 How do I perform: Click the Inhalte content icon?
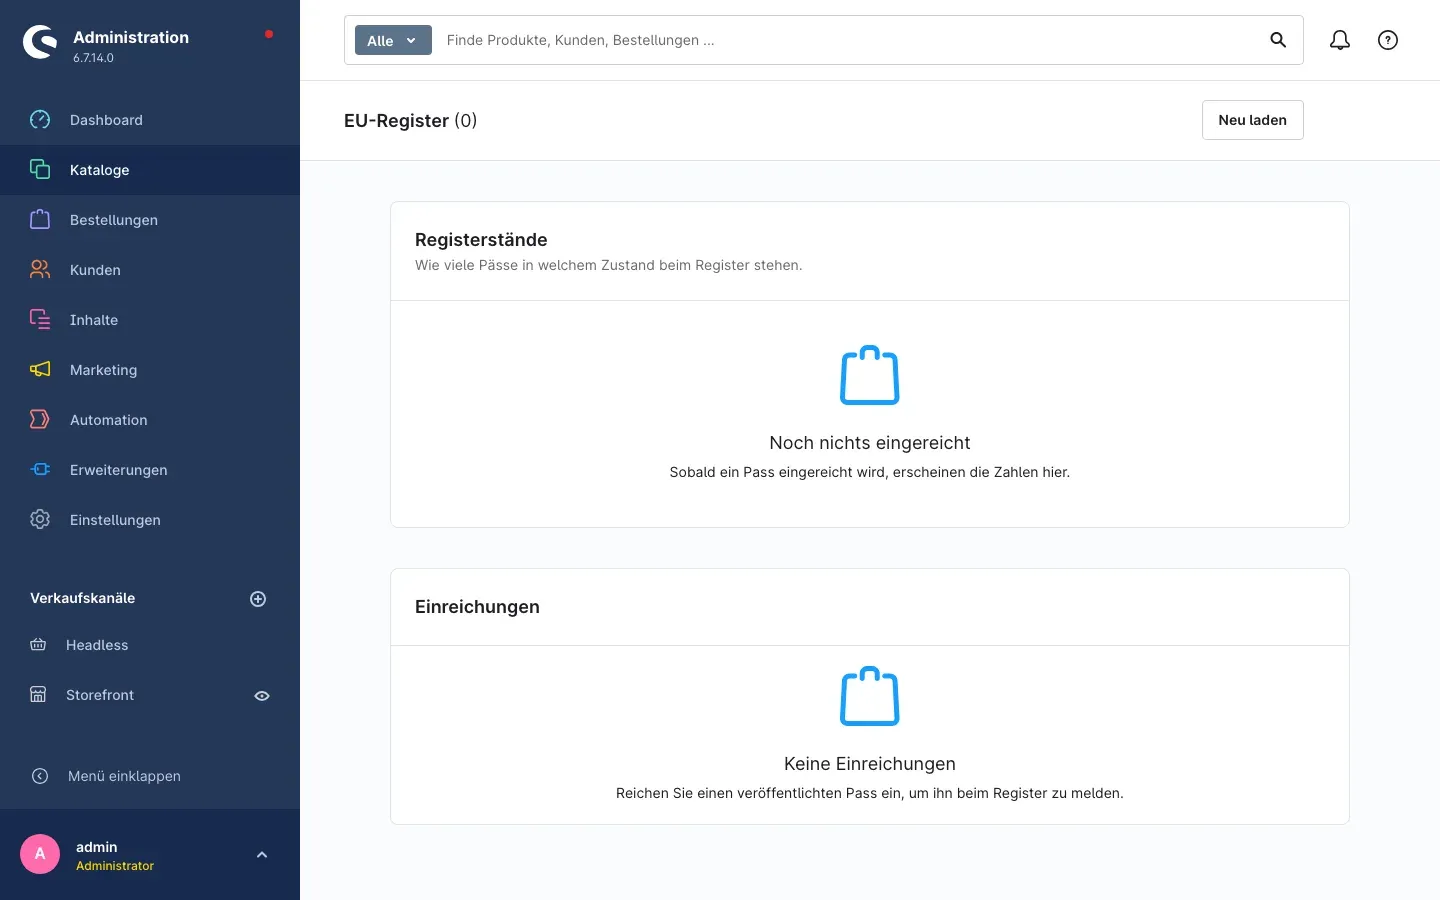(x=40, y=320)
